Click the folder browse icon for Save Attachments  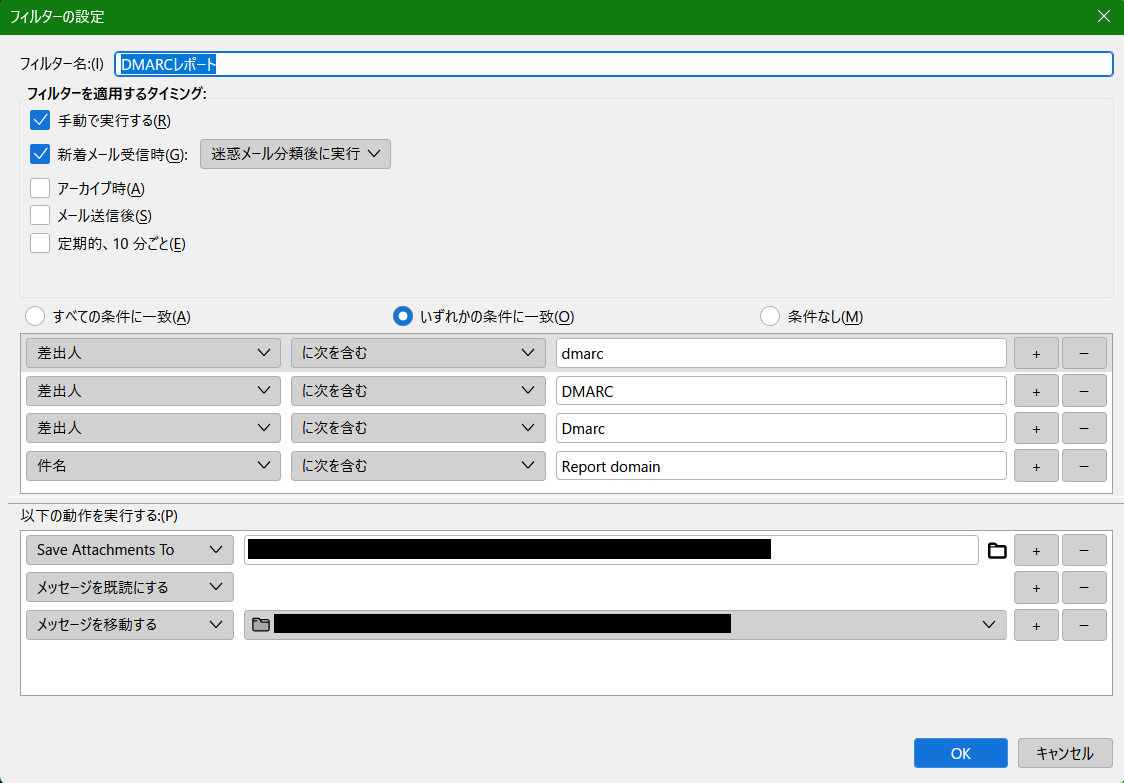pos(996,550)
